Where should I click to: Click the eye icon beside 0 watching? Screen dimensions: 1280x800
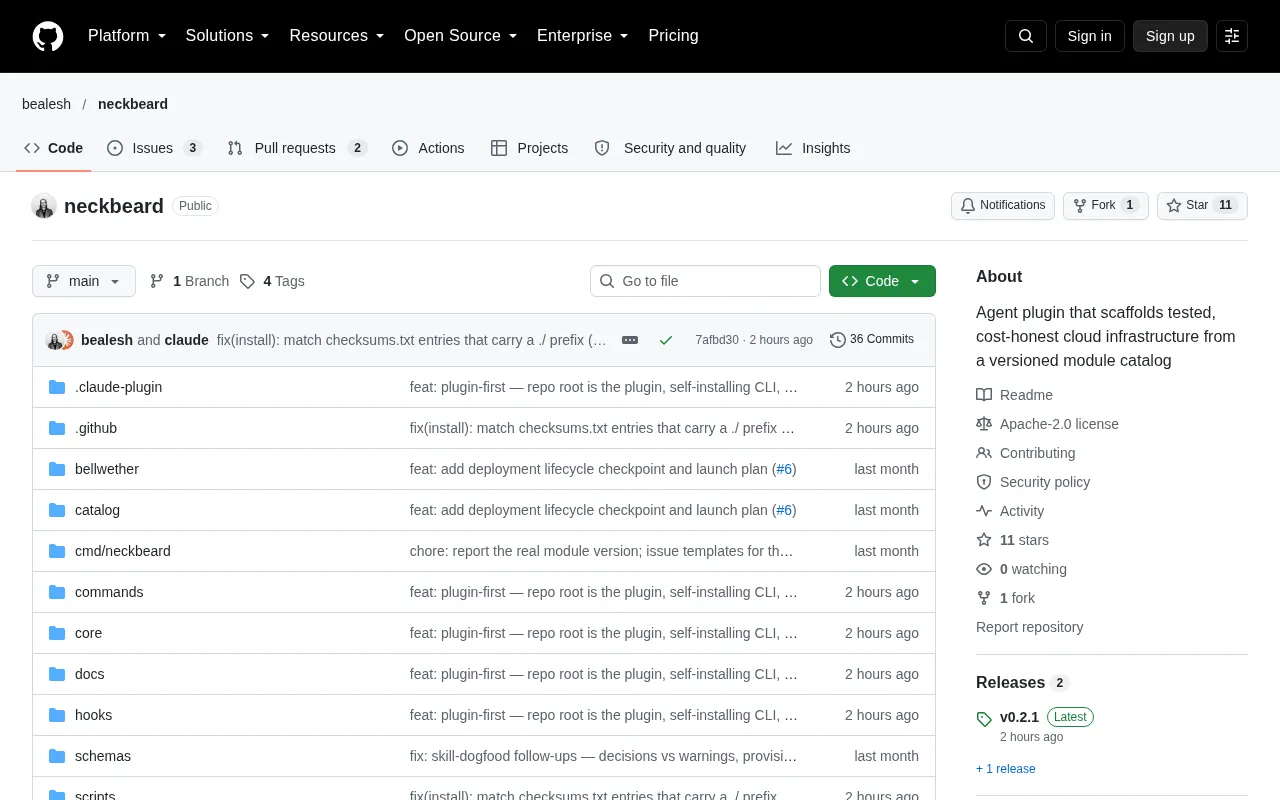pos(984,569)
